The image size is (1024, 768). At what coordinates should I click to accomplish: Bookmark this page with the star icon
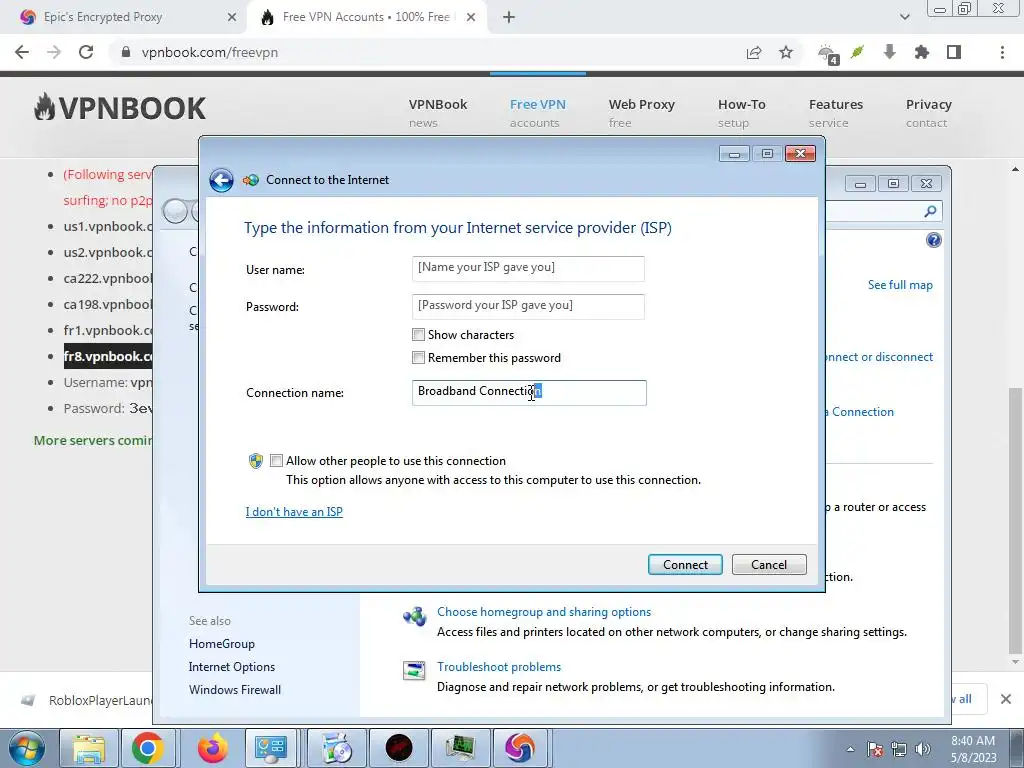pyautogui.click(x=786, y=52)
